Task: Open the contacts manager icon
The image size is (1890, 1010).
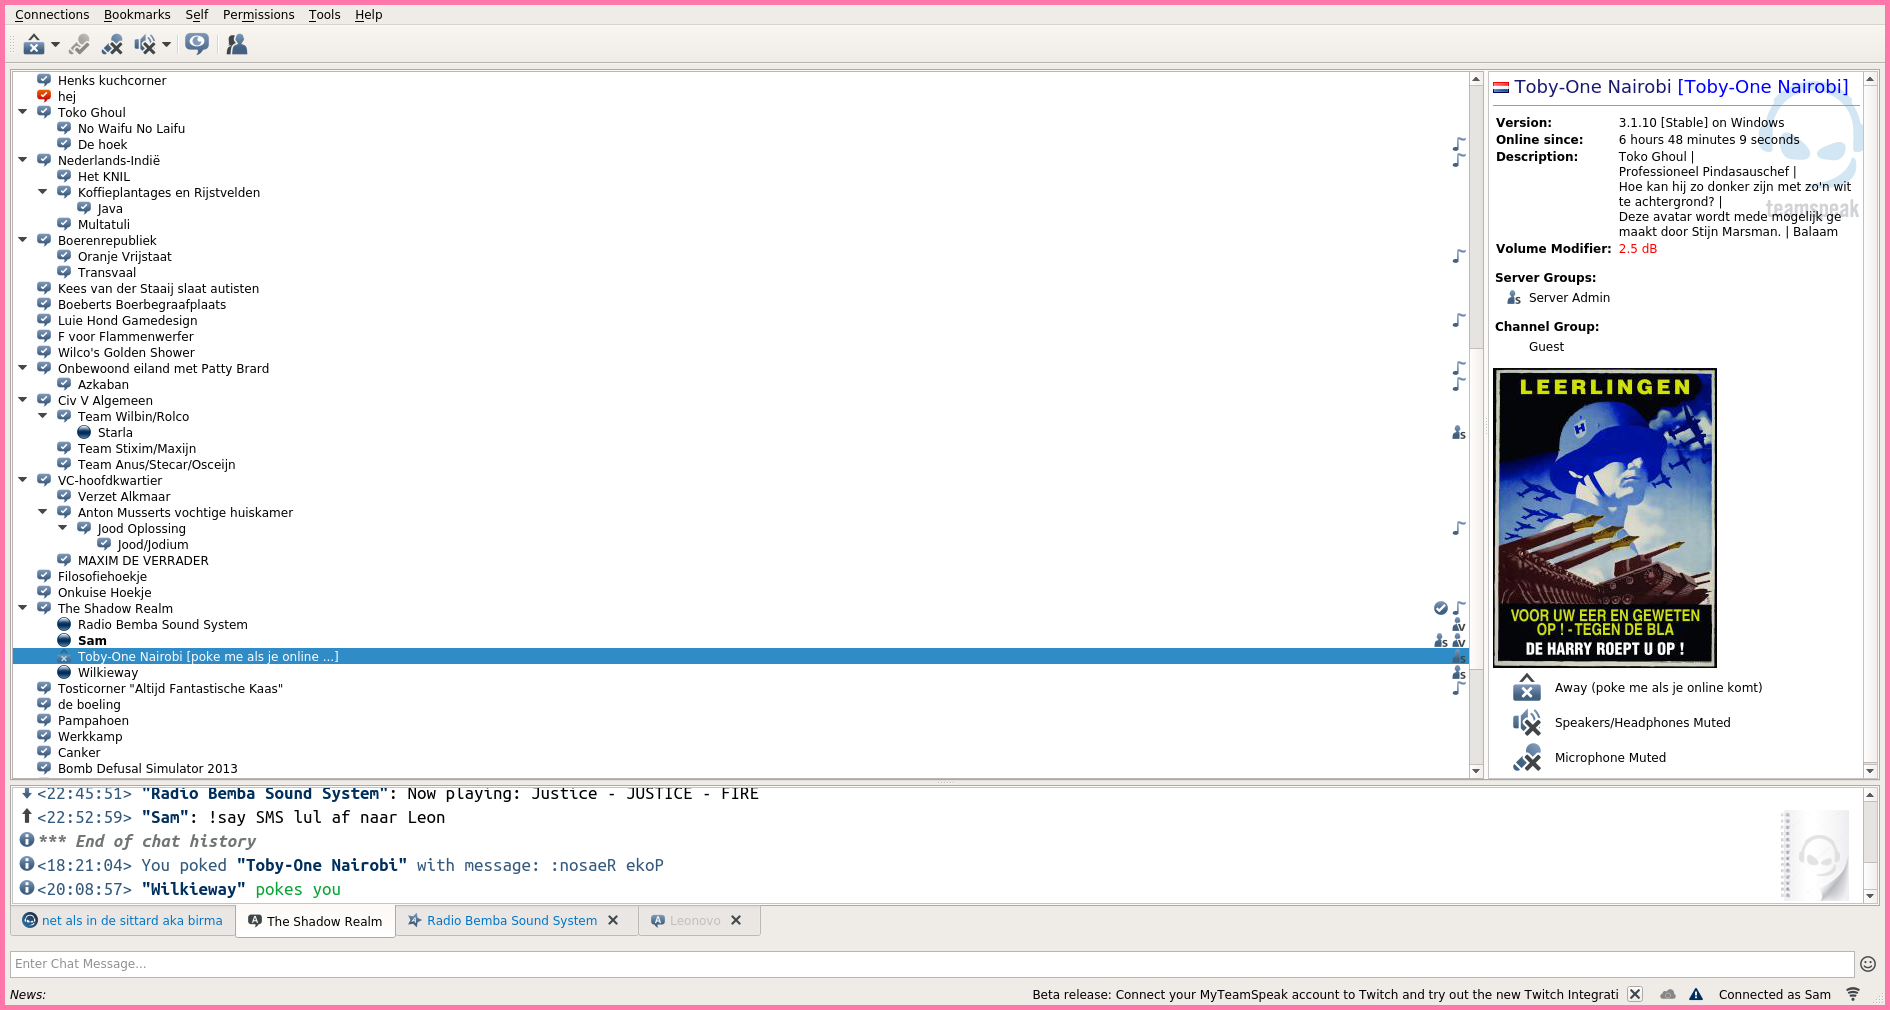Action: [x=237, y=45]
